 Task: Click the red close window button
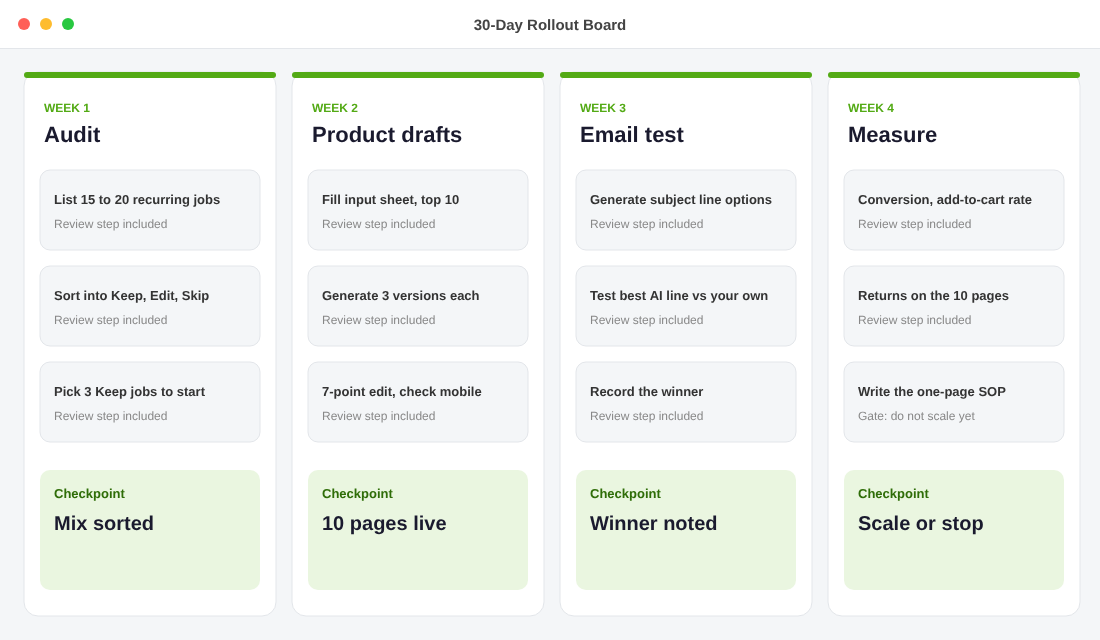[24, 24]
